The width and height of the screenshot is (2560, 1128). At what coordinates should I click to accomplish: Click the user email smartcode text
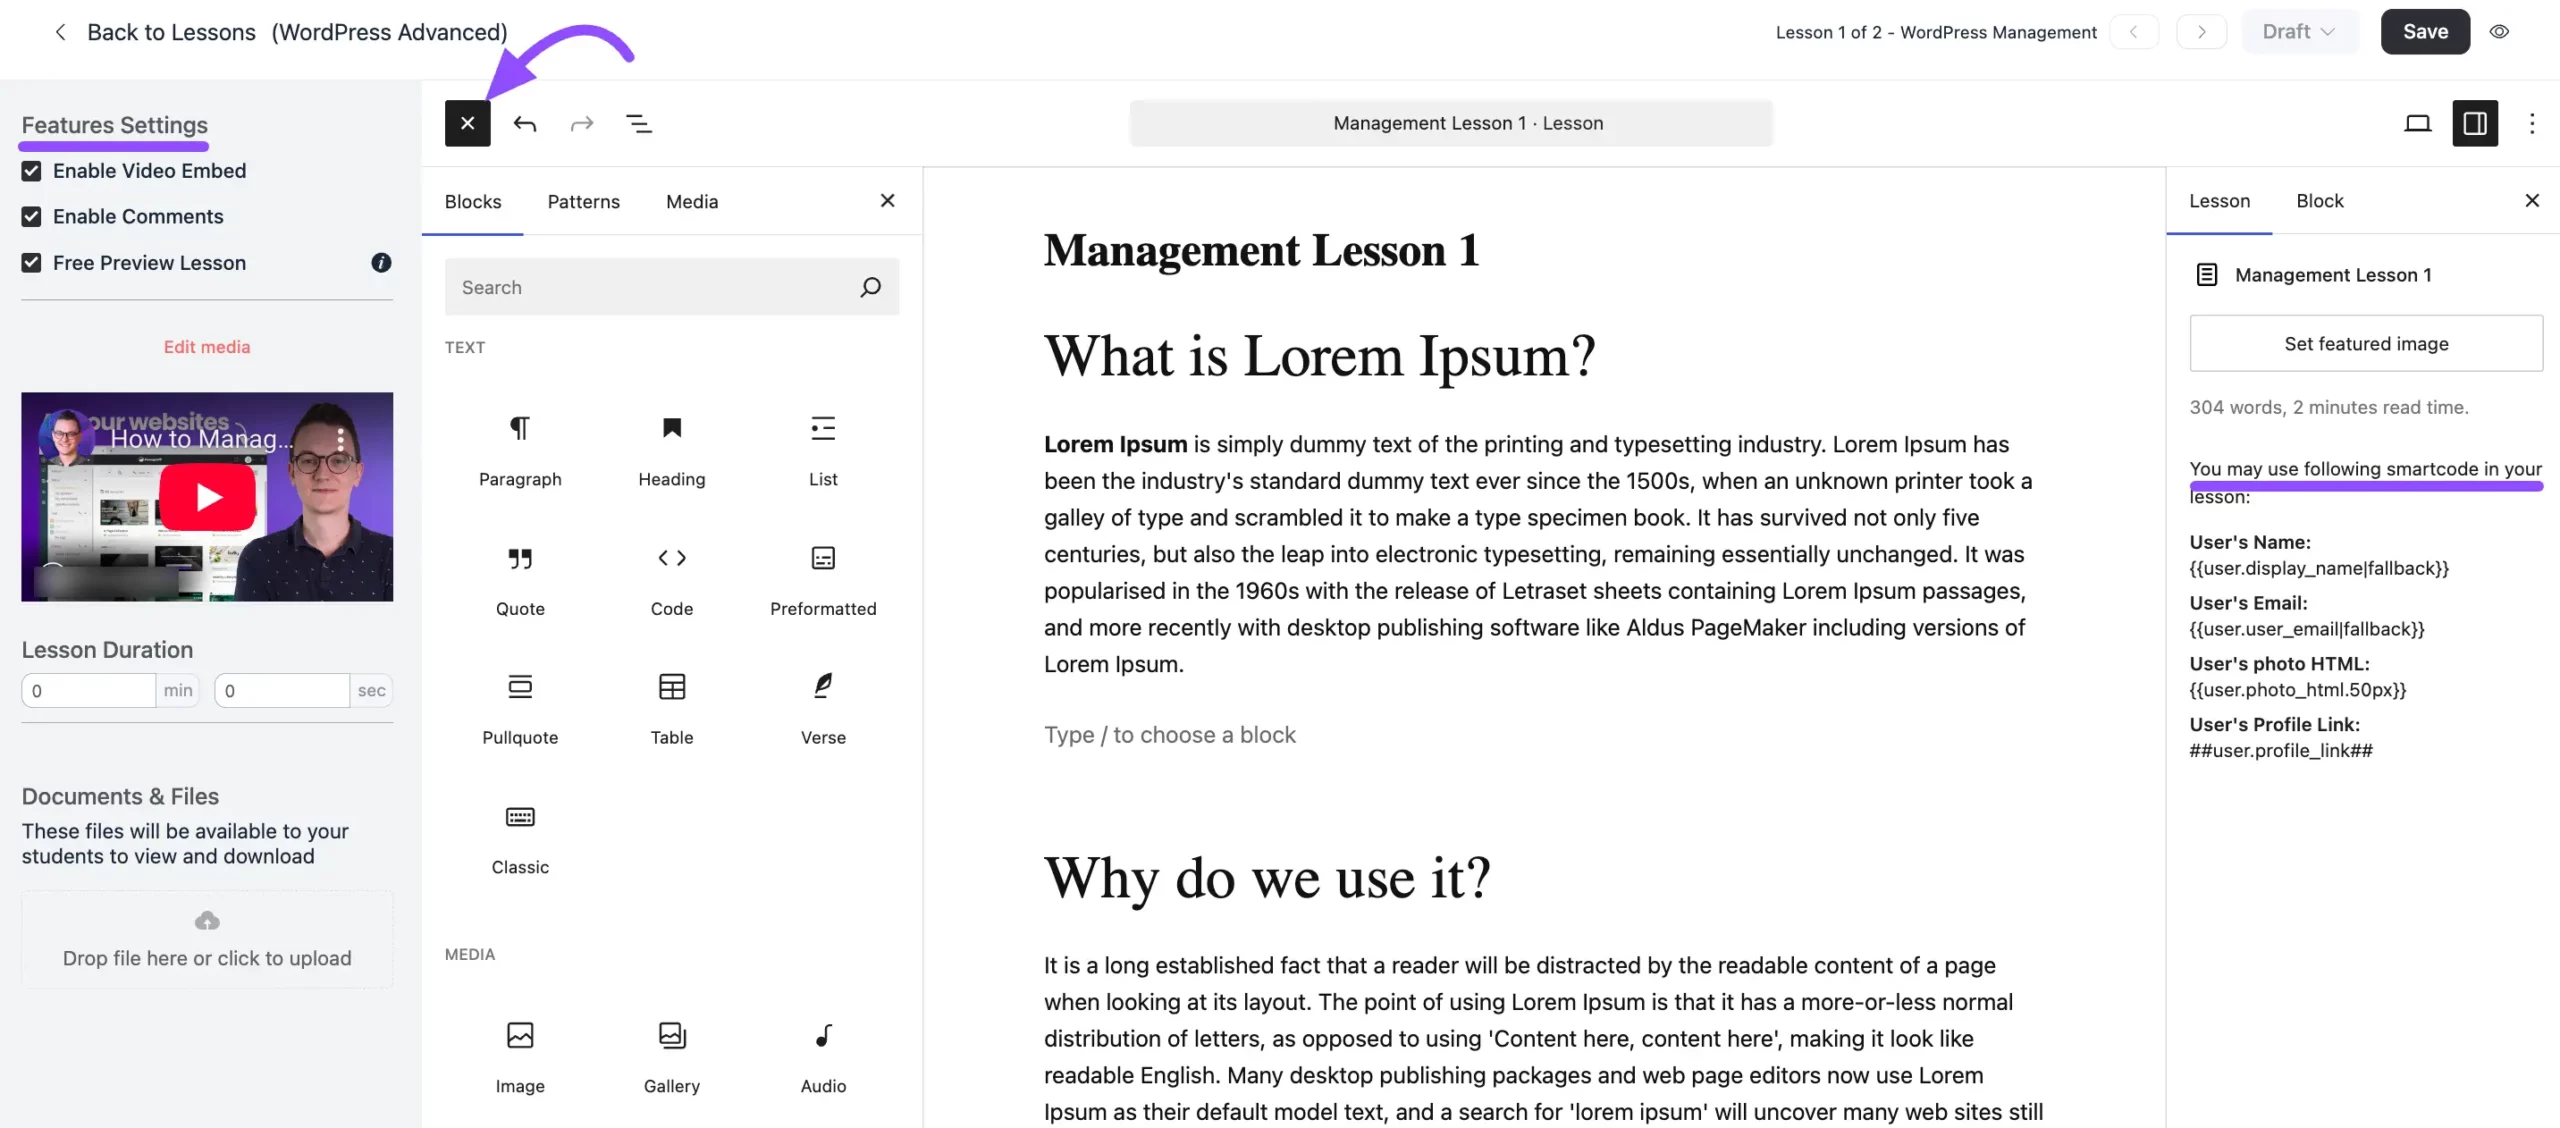click(2307, 629)
